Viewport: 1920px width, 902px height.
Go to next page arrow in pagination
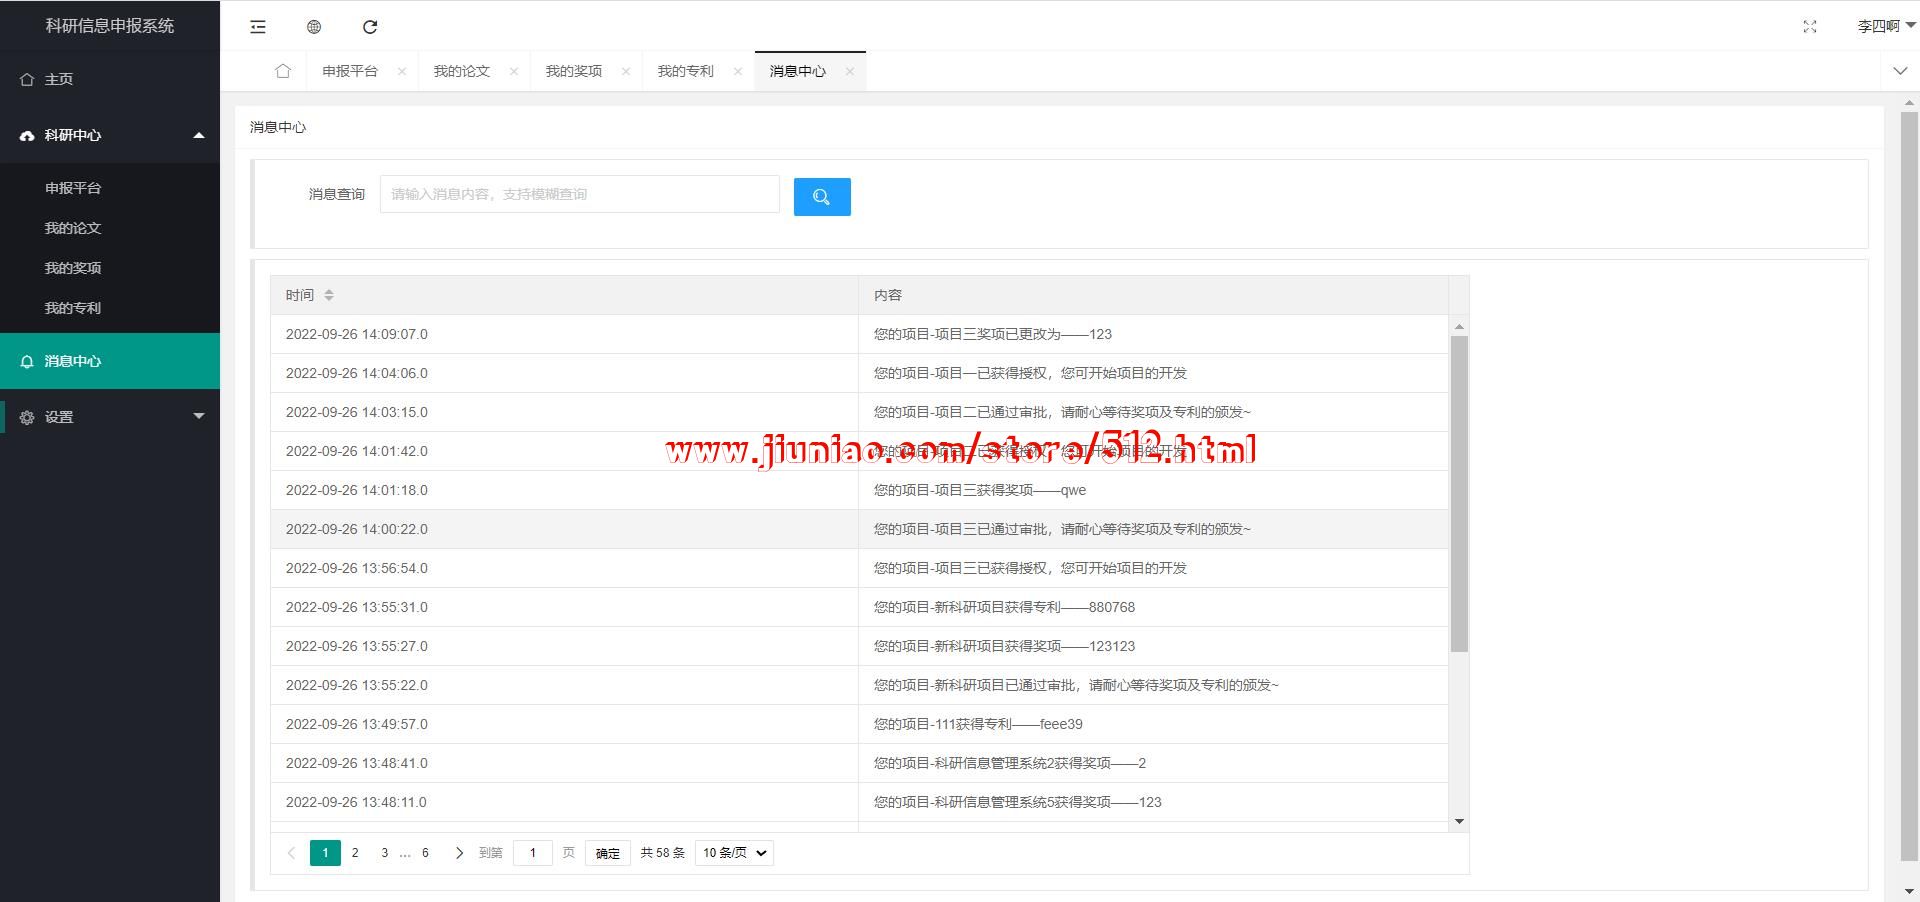459,853
